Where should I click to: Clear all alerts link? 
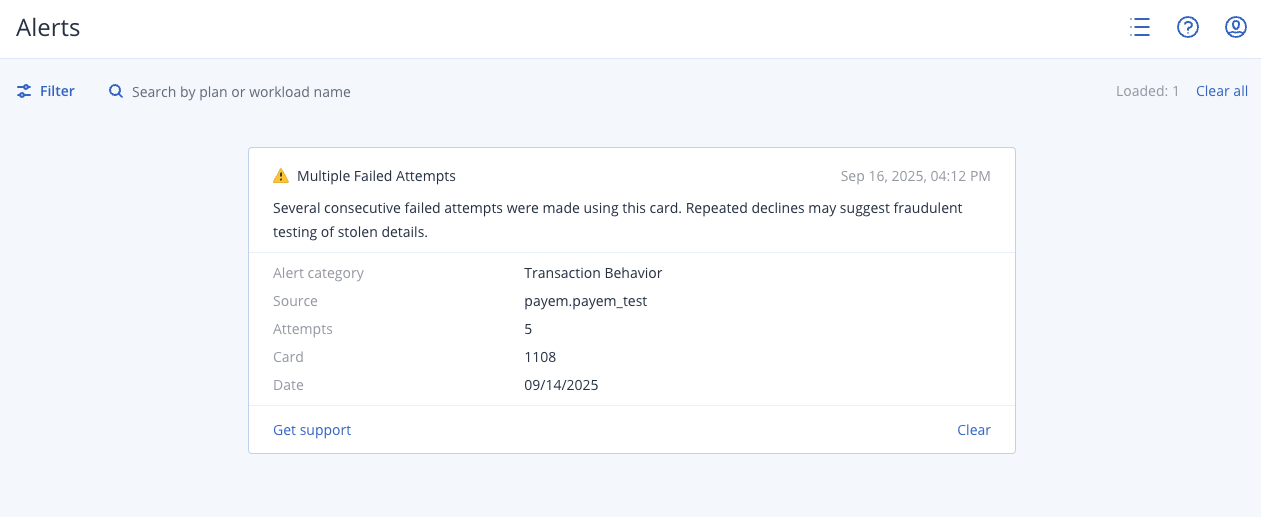pos(1222,91)
